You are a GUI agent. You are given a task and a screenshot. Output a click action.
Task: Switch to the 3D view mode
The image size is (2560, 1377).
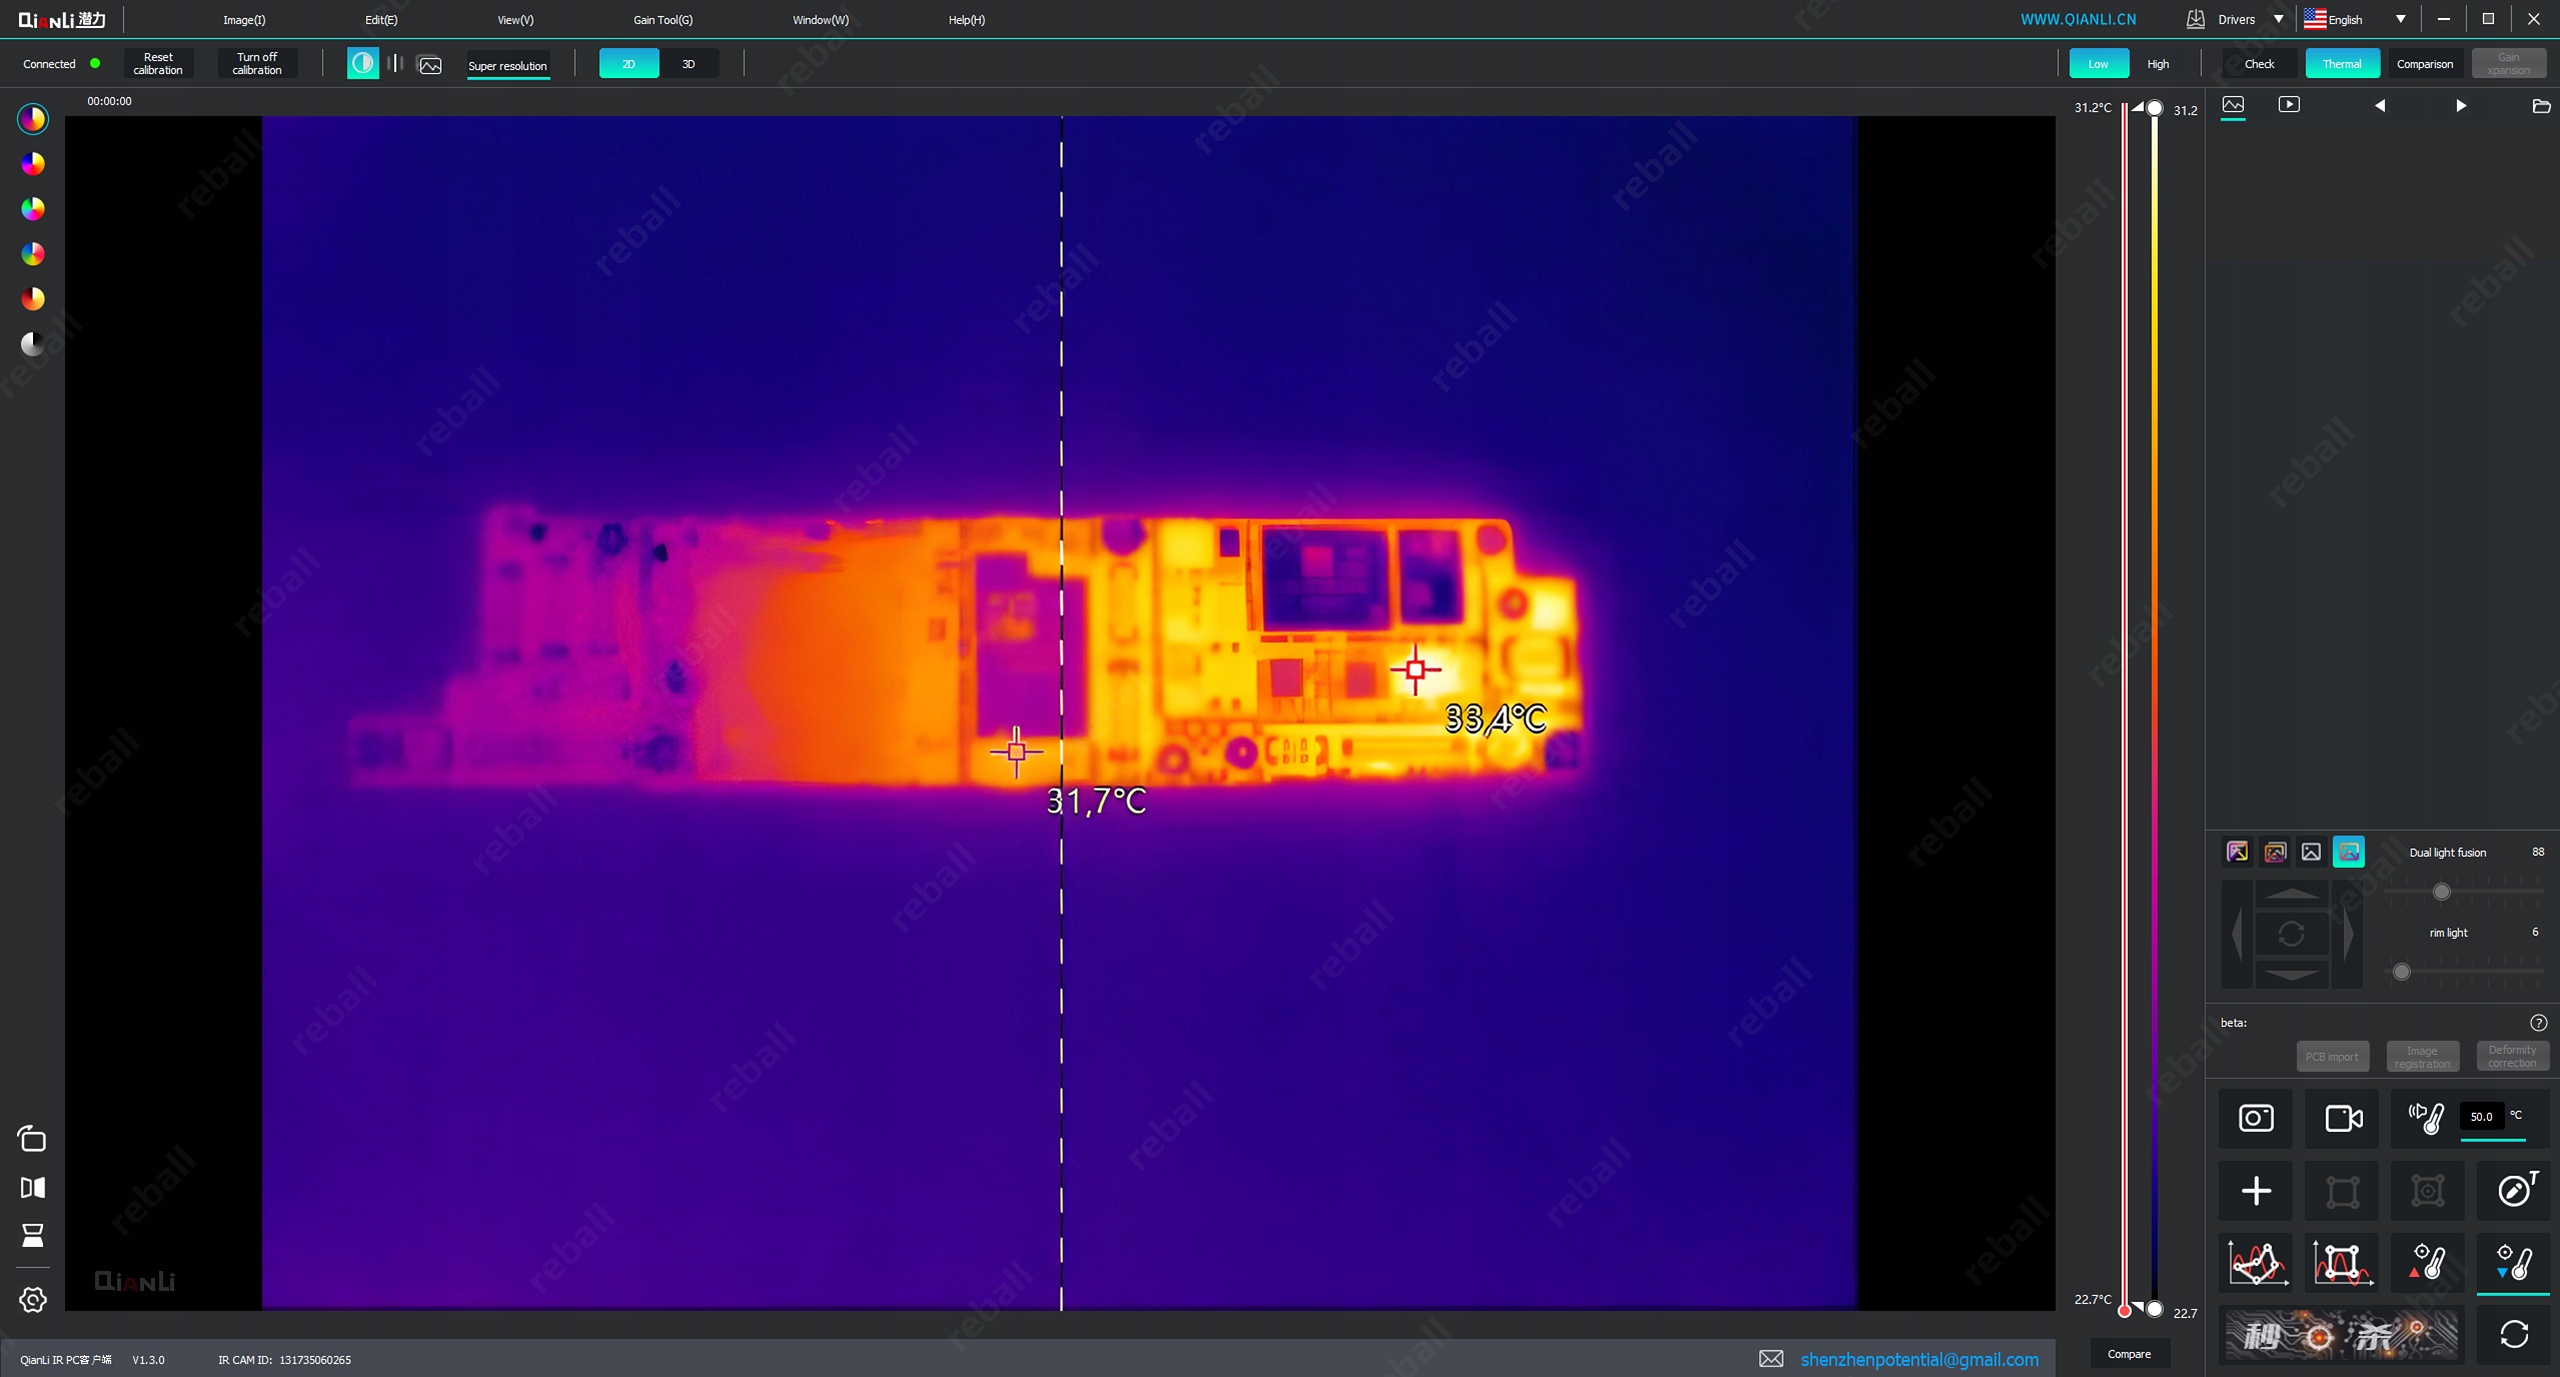click(688, 64)
